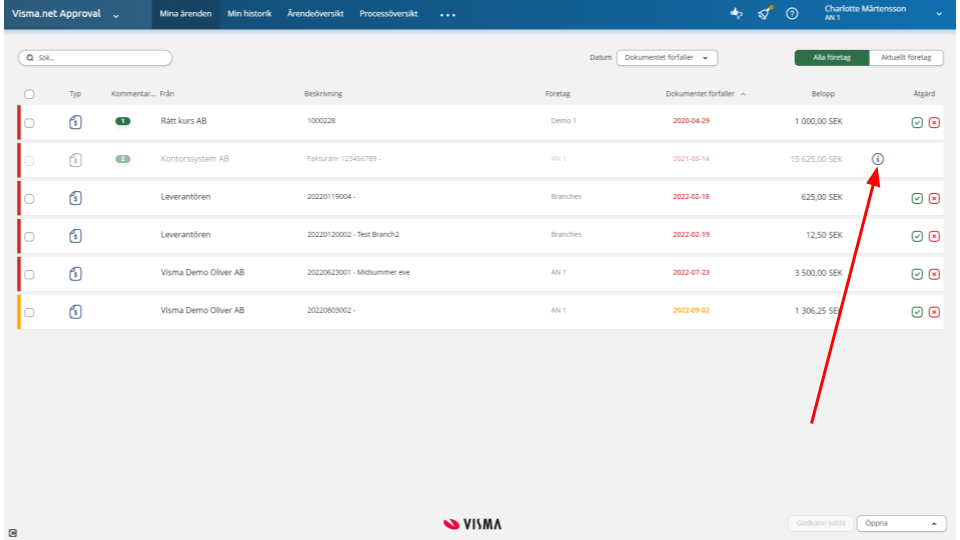Sort by the Beskrivning column header
960x540 pixels.
click(323, 94)
